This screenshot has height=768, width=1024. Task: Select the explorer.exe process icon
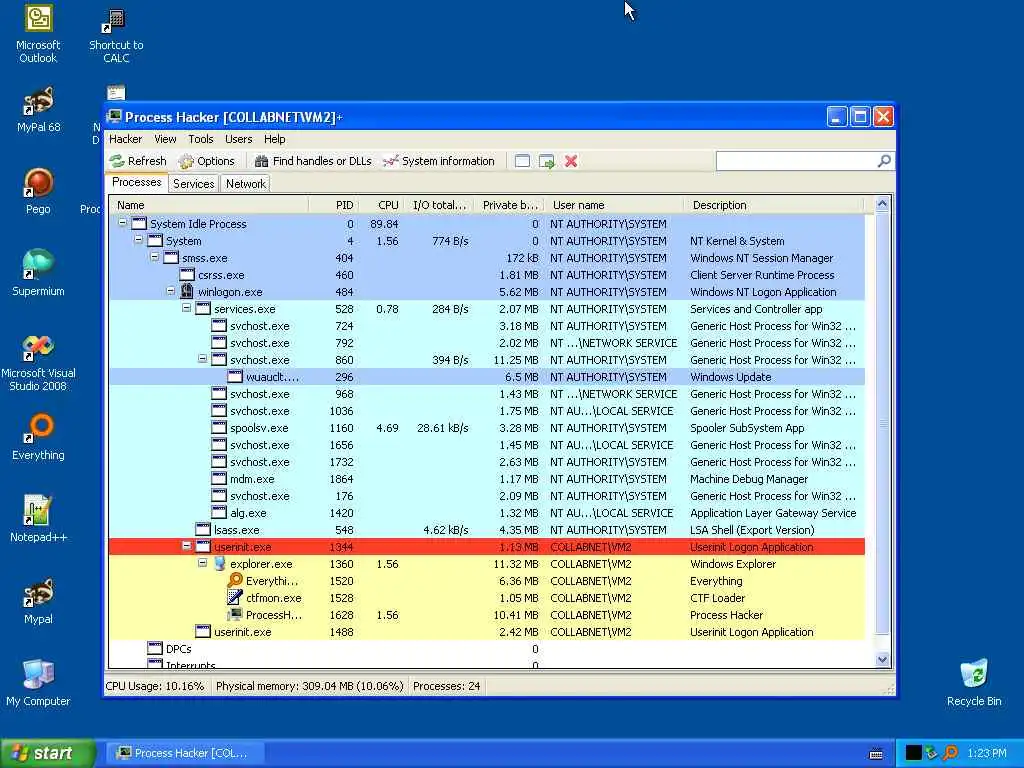tap(219, 564)
